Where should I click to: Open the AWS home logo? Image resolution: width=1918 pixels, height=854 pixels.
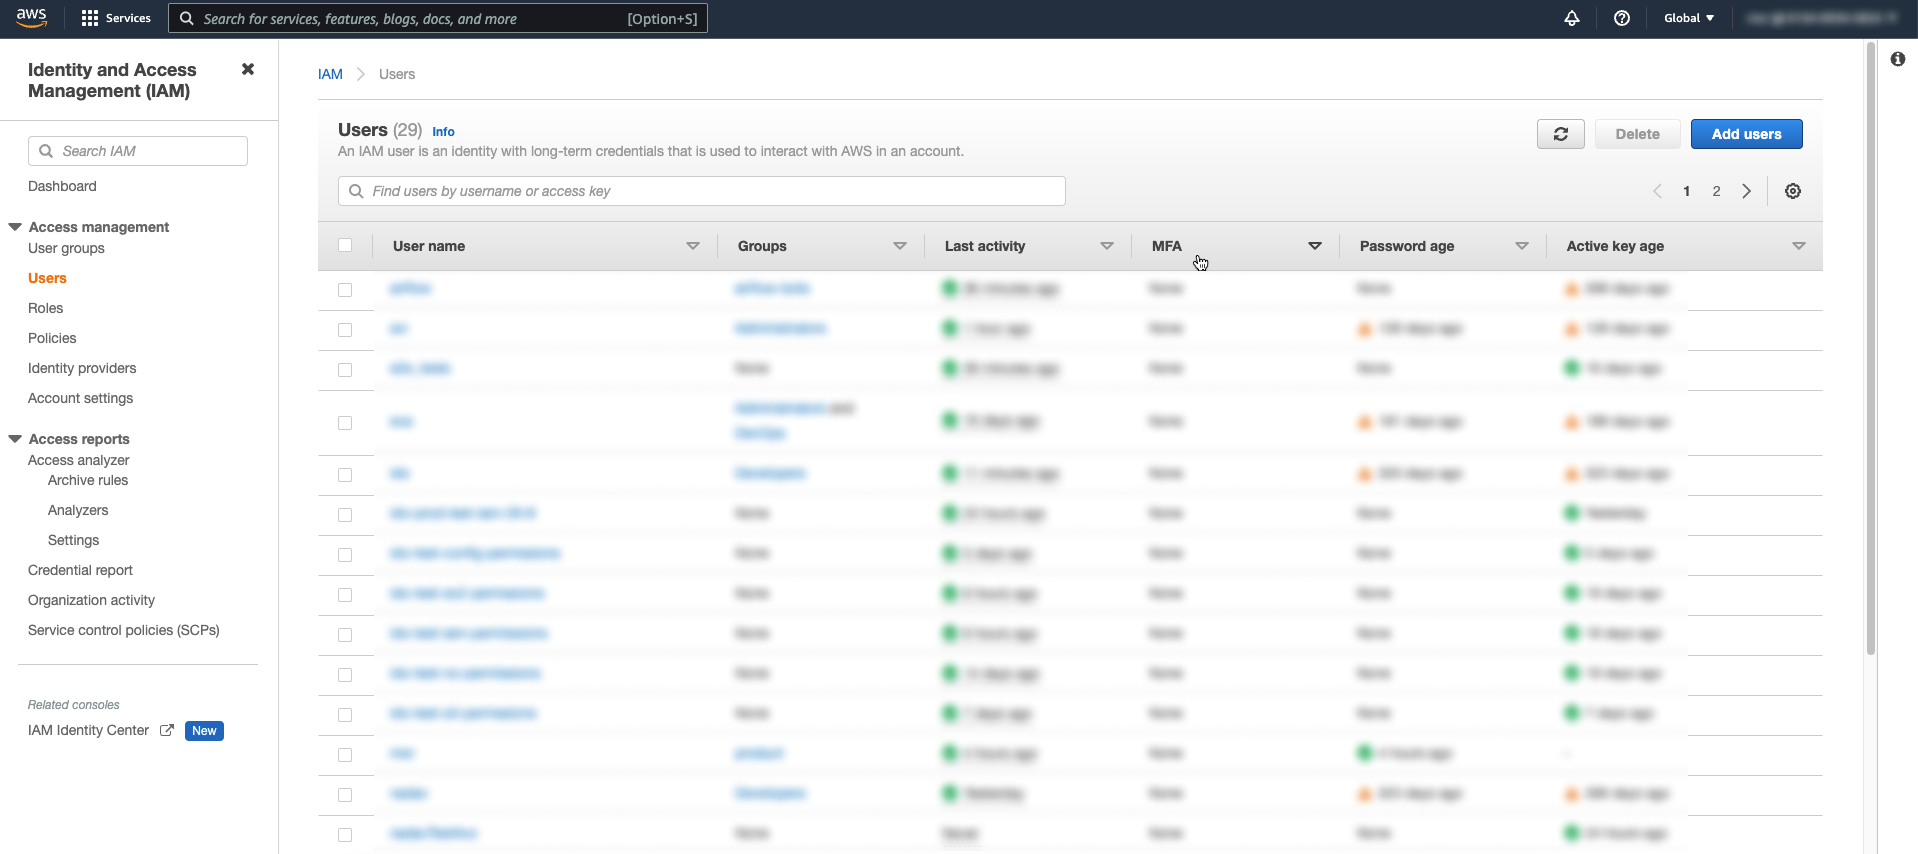(x=32, y=18)
